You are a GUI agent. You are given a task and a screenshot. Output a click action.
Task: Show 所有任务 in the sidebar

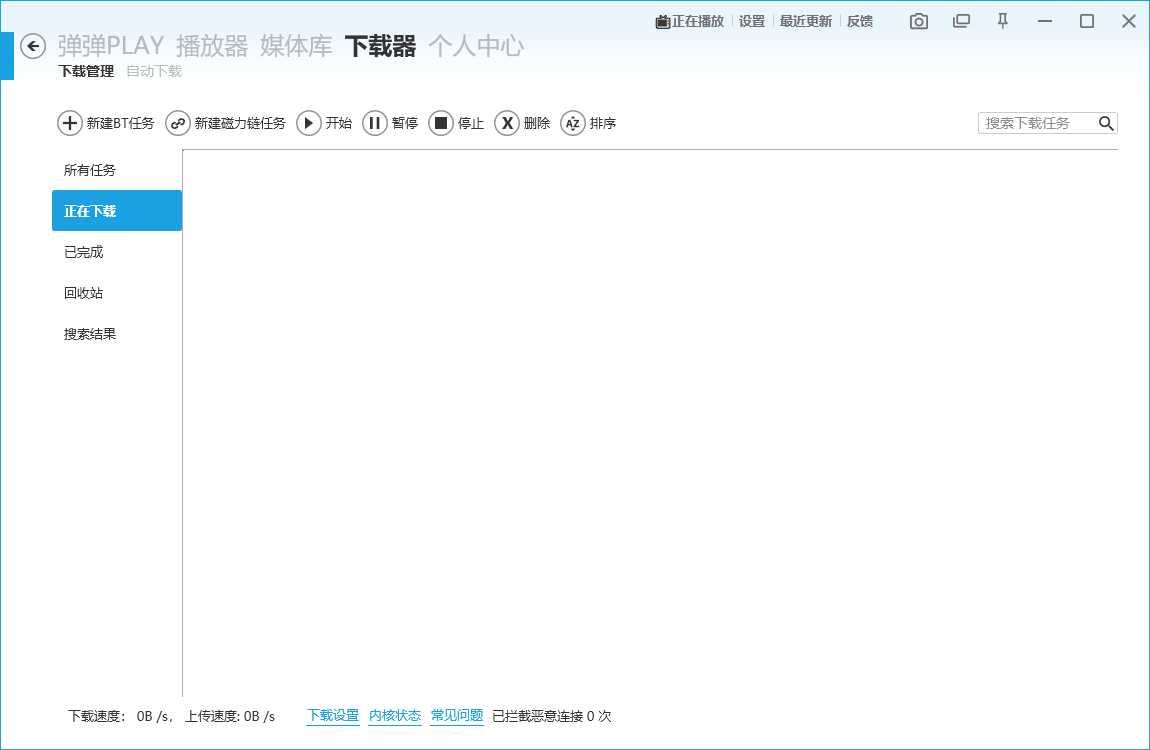tap(117, 170)
